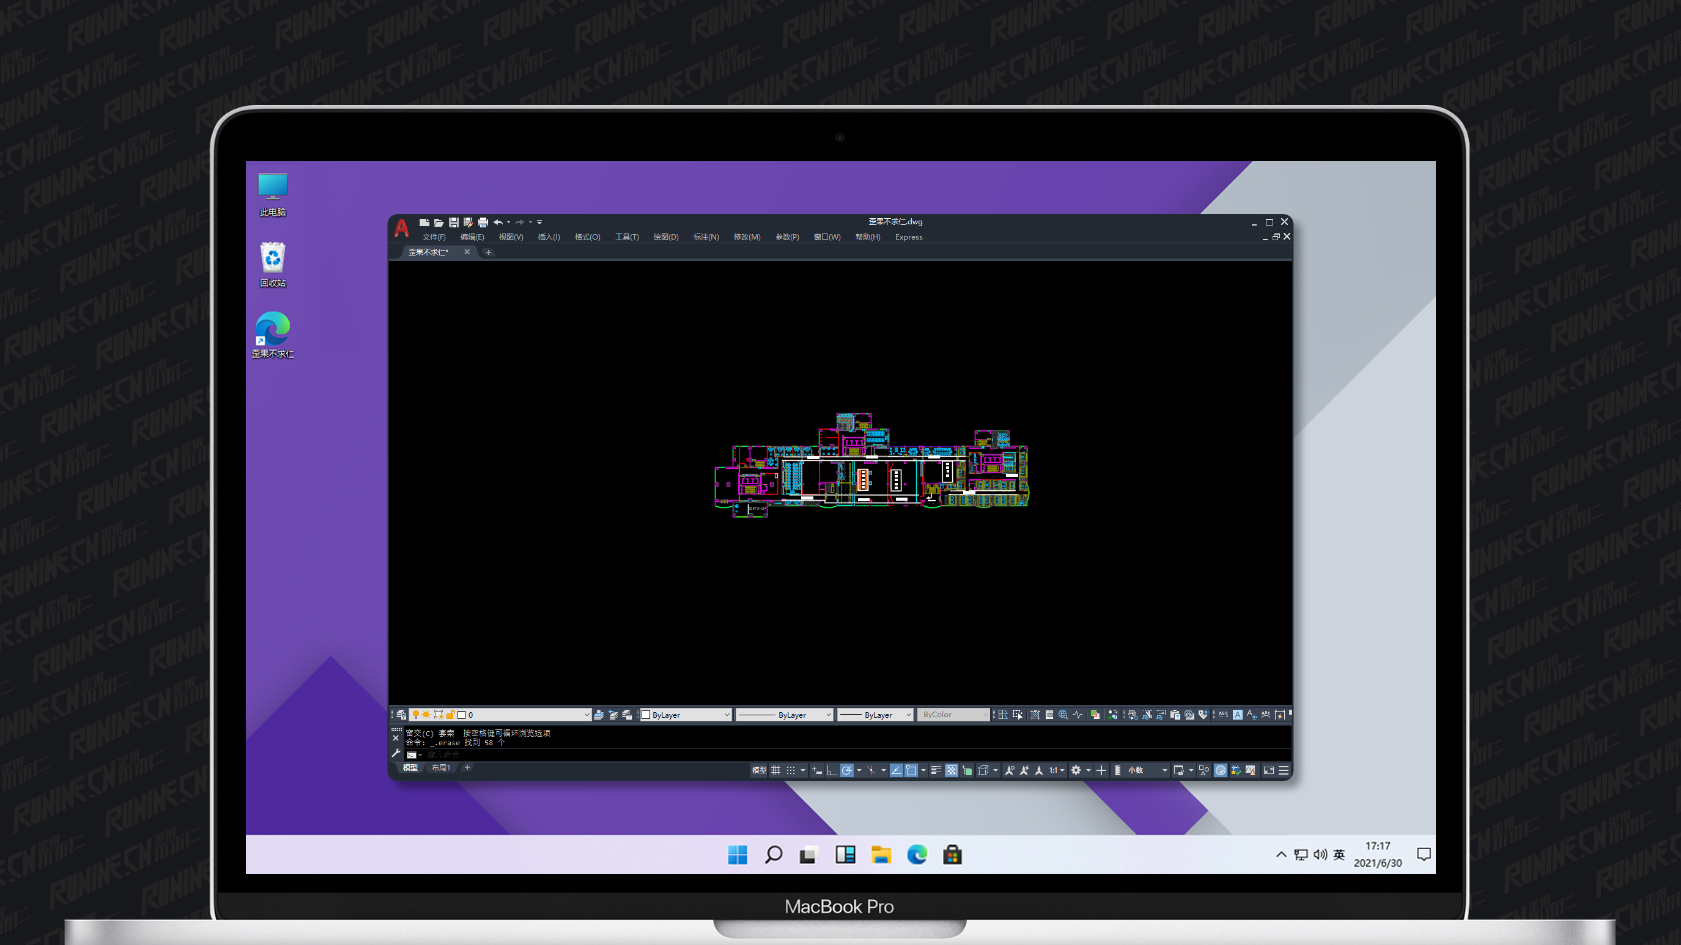Click the Print (plot) icon
This screenshot has height=945, width=1681.
(x=483, y=222)
